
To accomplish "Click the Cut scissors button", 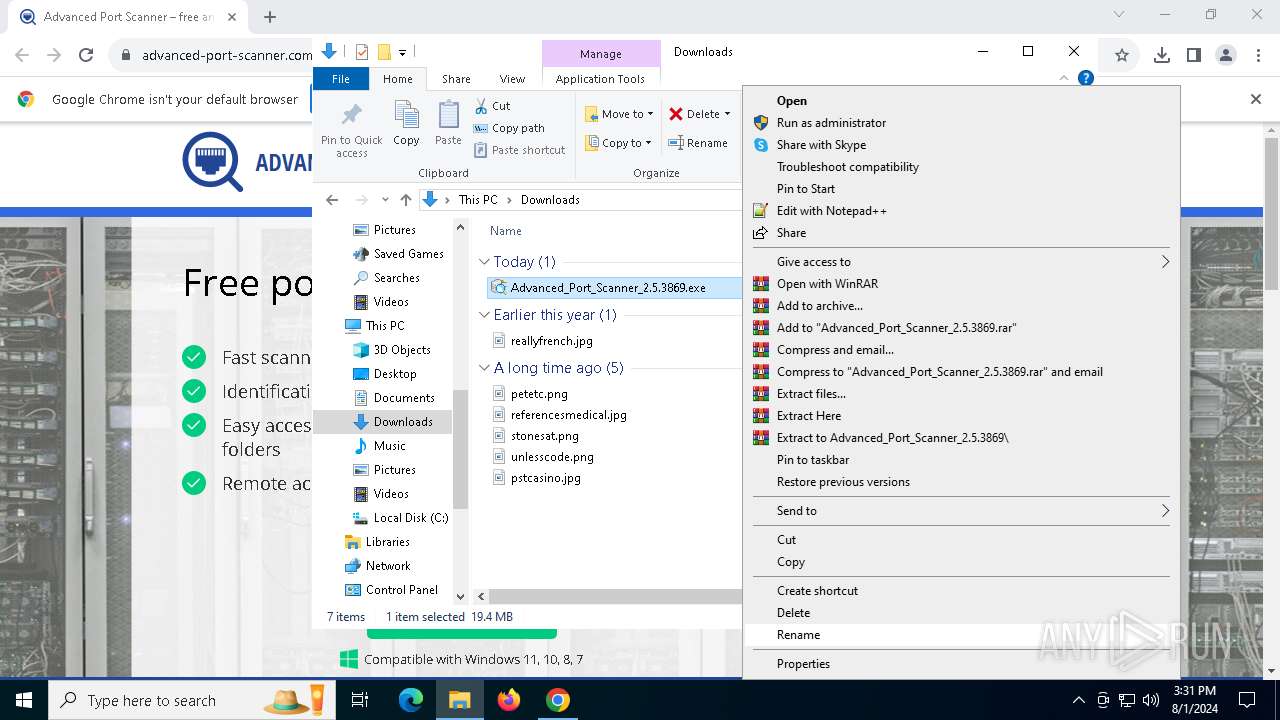I will click(492, 106).
